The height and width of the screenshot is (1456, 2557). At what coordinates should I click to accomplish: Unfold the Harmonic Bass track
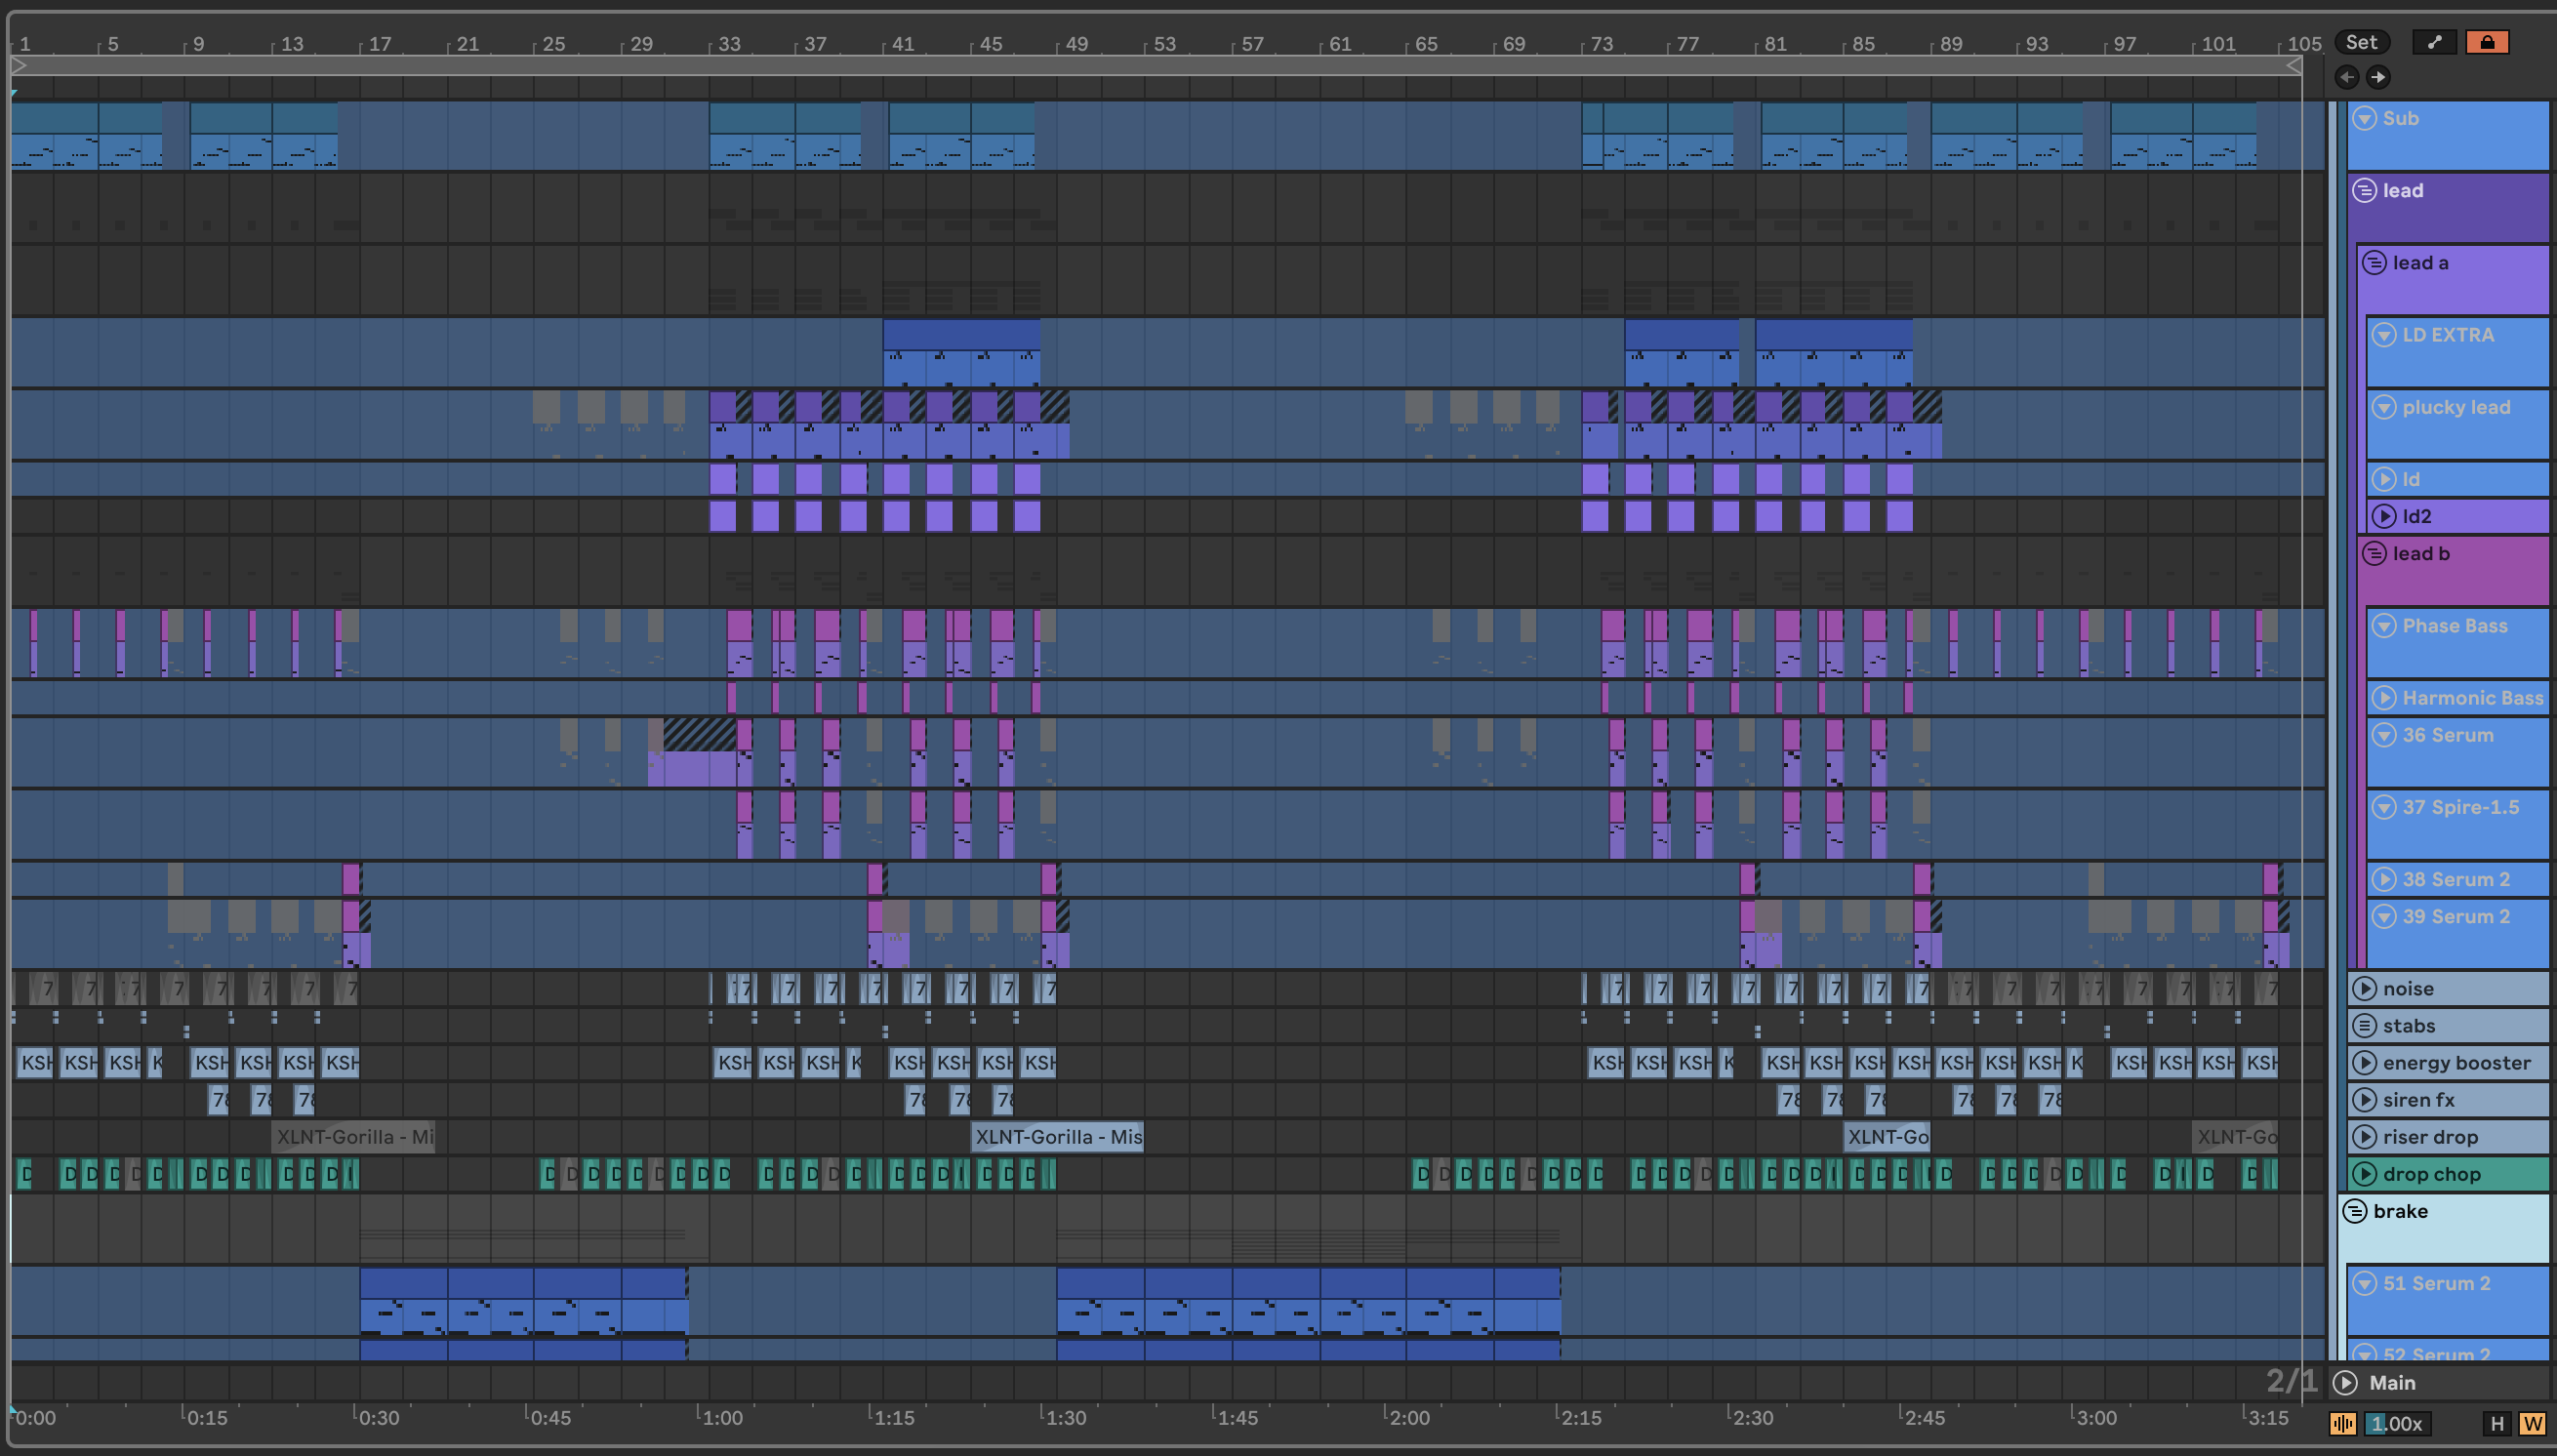tap(2385, 698)
